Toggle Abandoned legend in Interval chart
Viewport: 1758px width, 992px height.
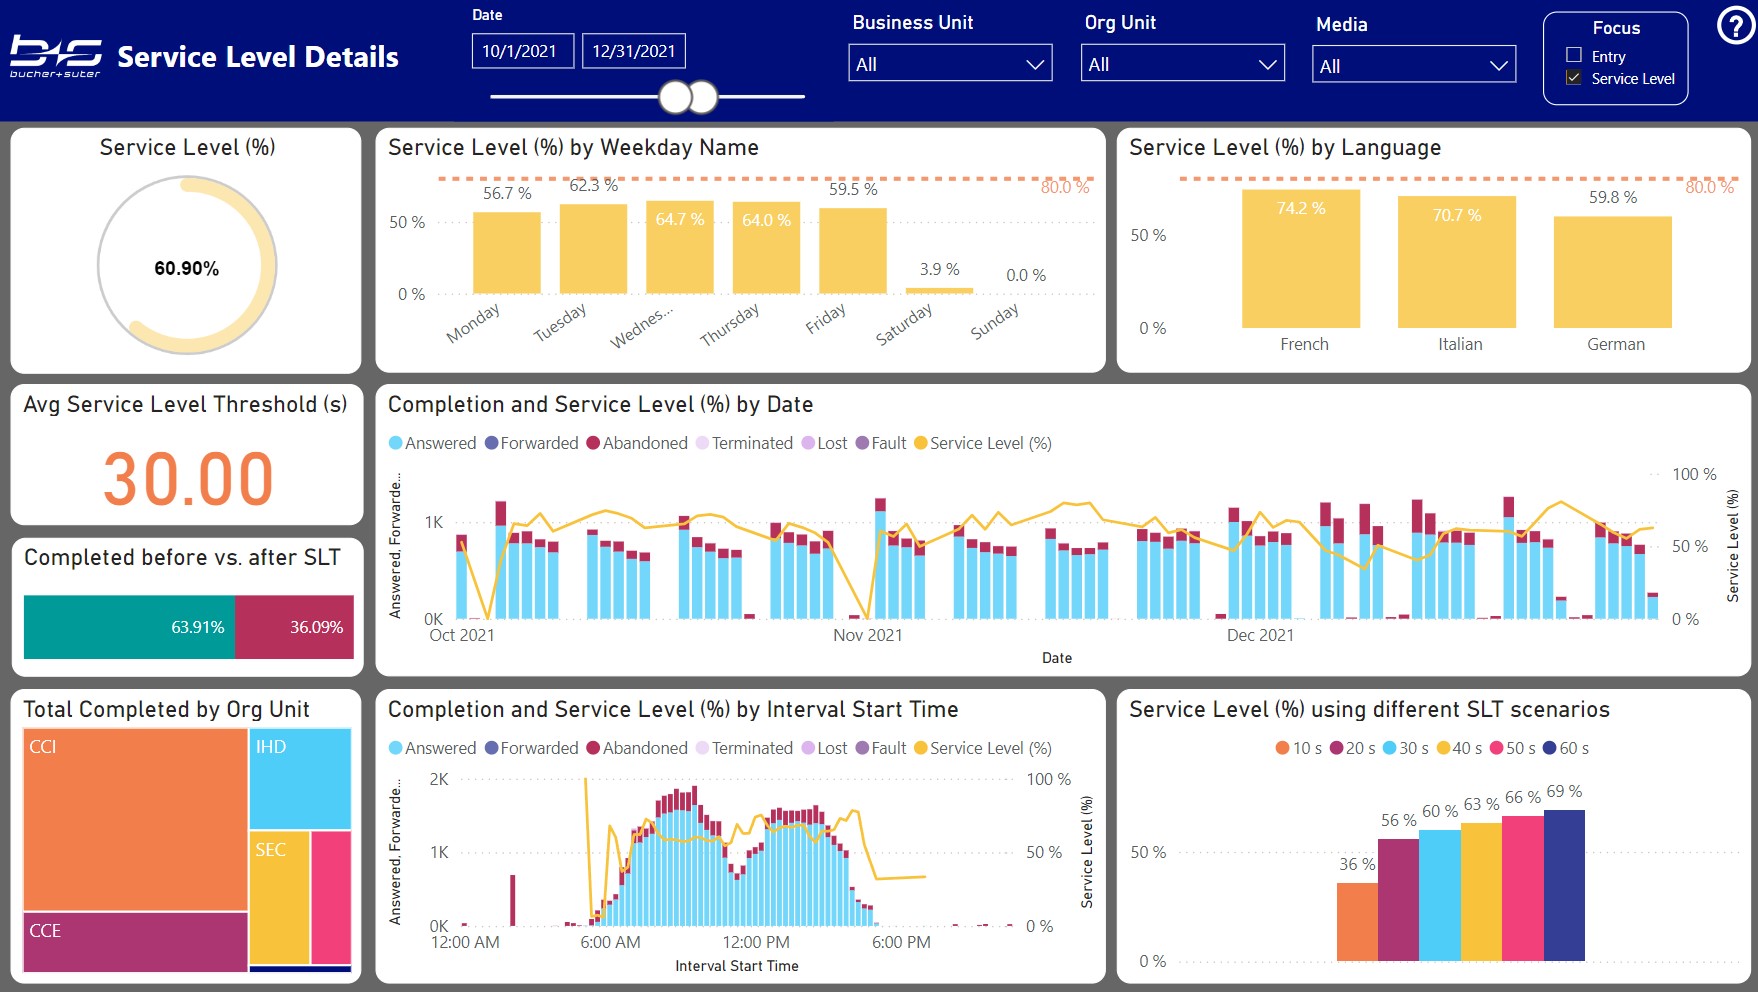(637, 748)
